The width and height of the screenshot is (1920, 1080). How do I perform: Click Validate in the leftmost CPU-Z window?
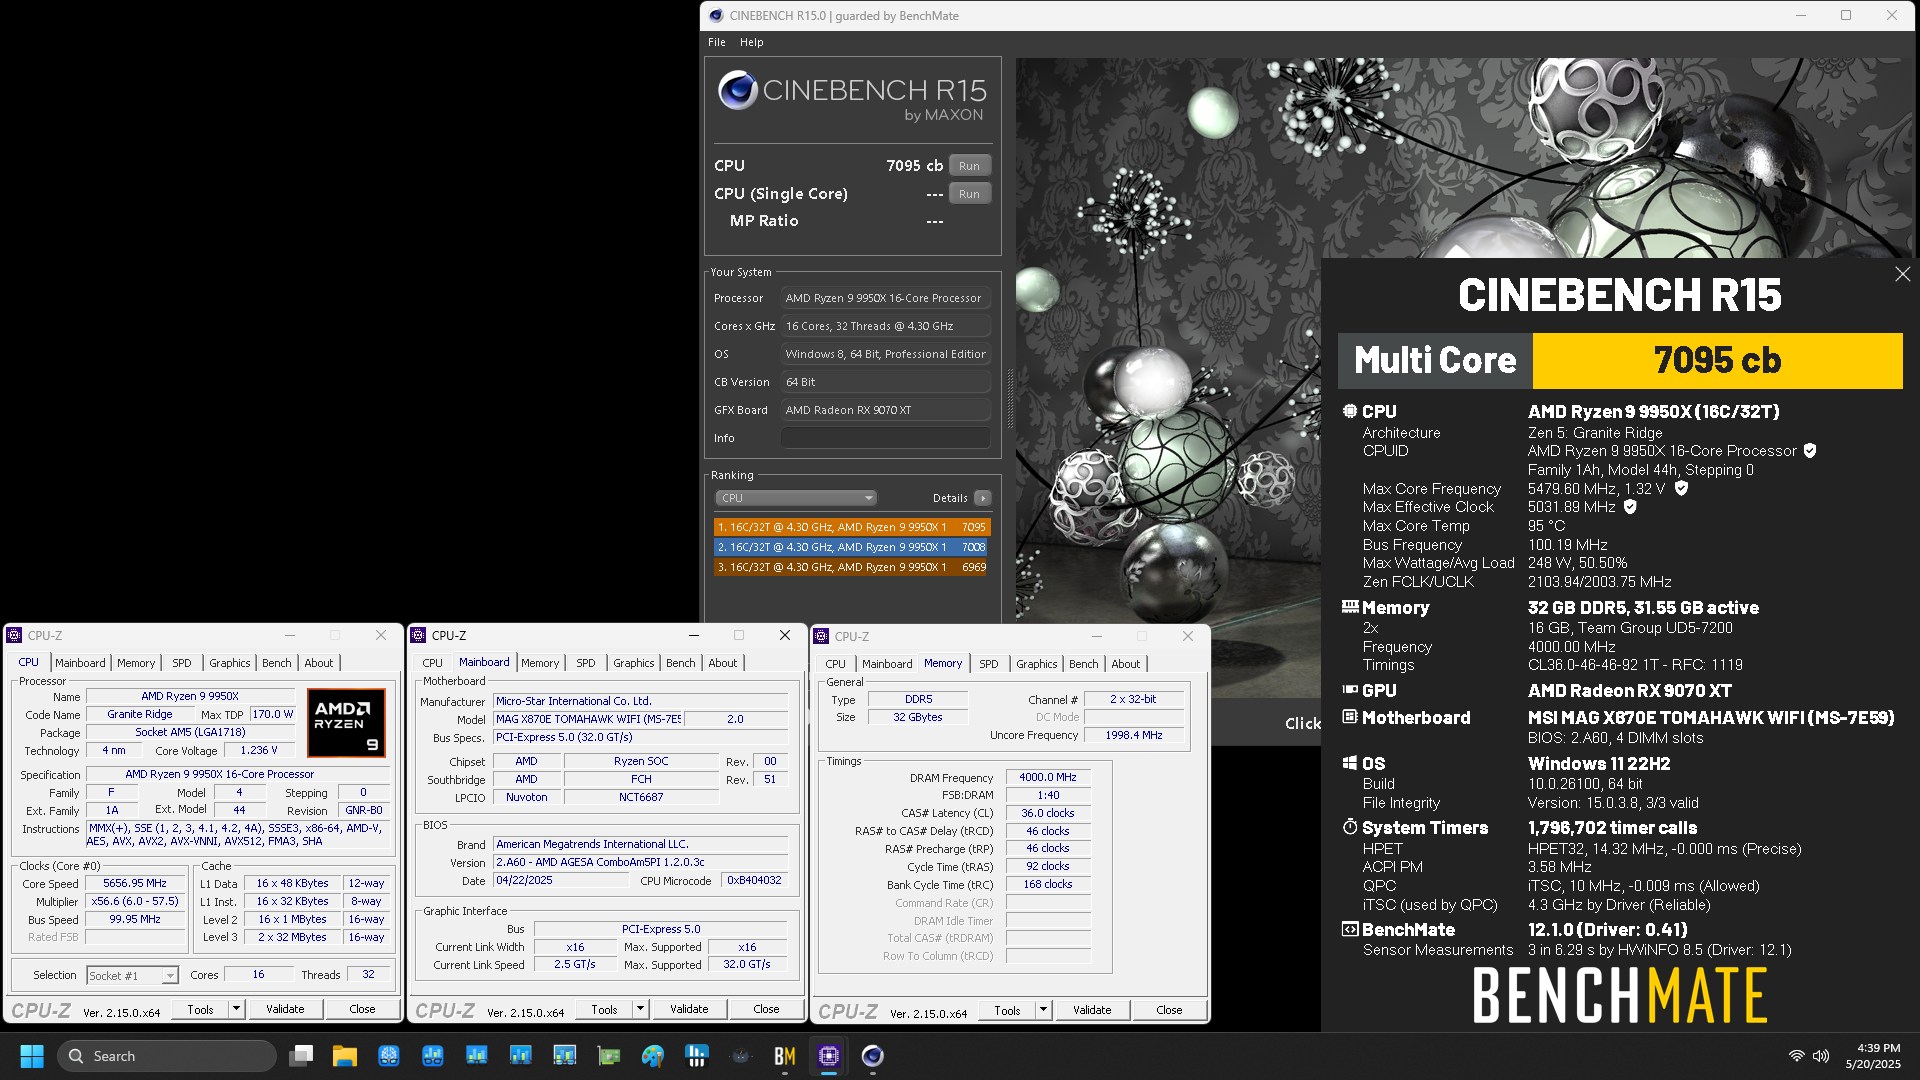tap(285, 1009)
